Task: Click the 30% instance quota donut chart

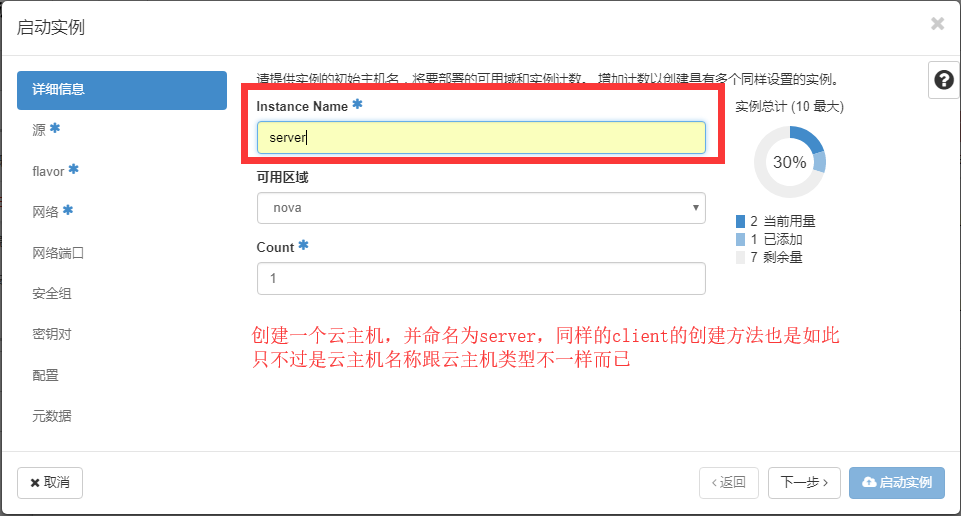Action: [x=790, y=162]
